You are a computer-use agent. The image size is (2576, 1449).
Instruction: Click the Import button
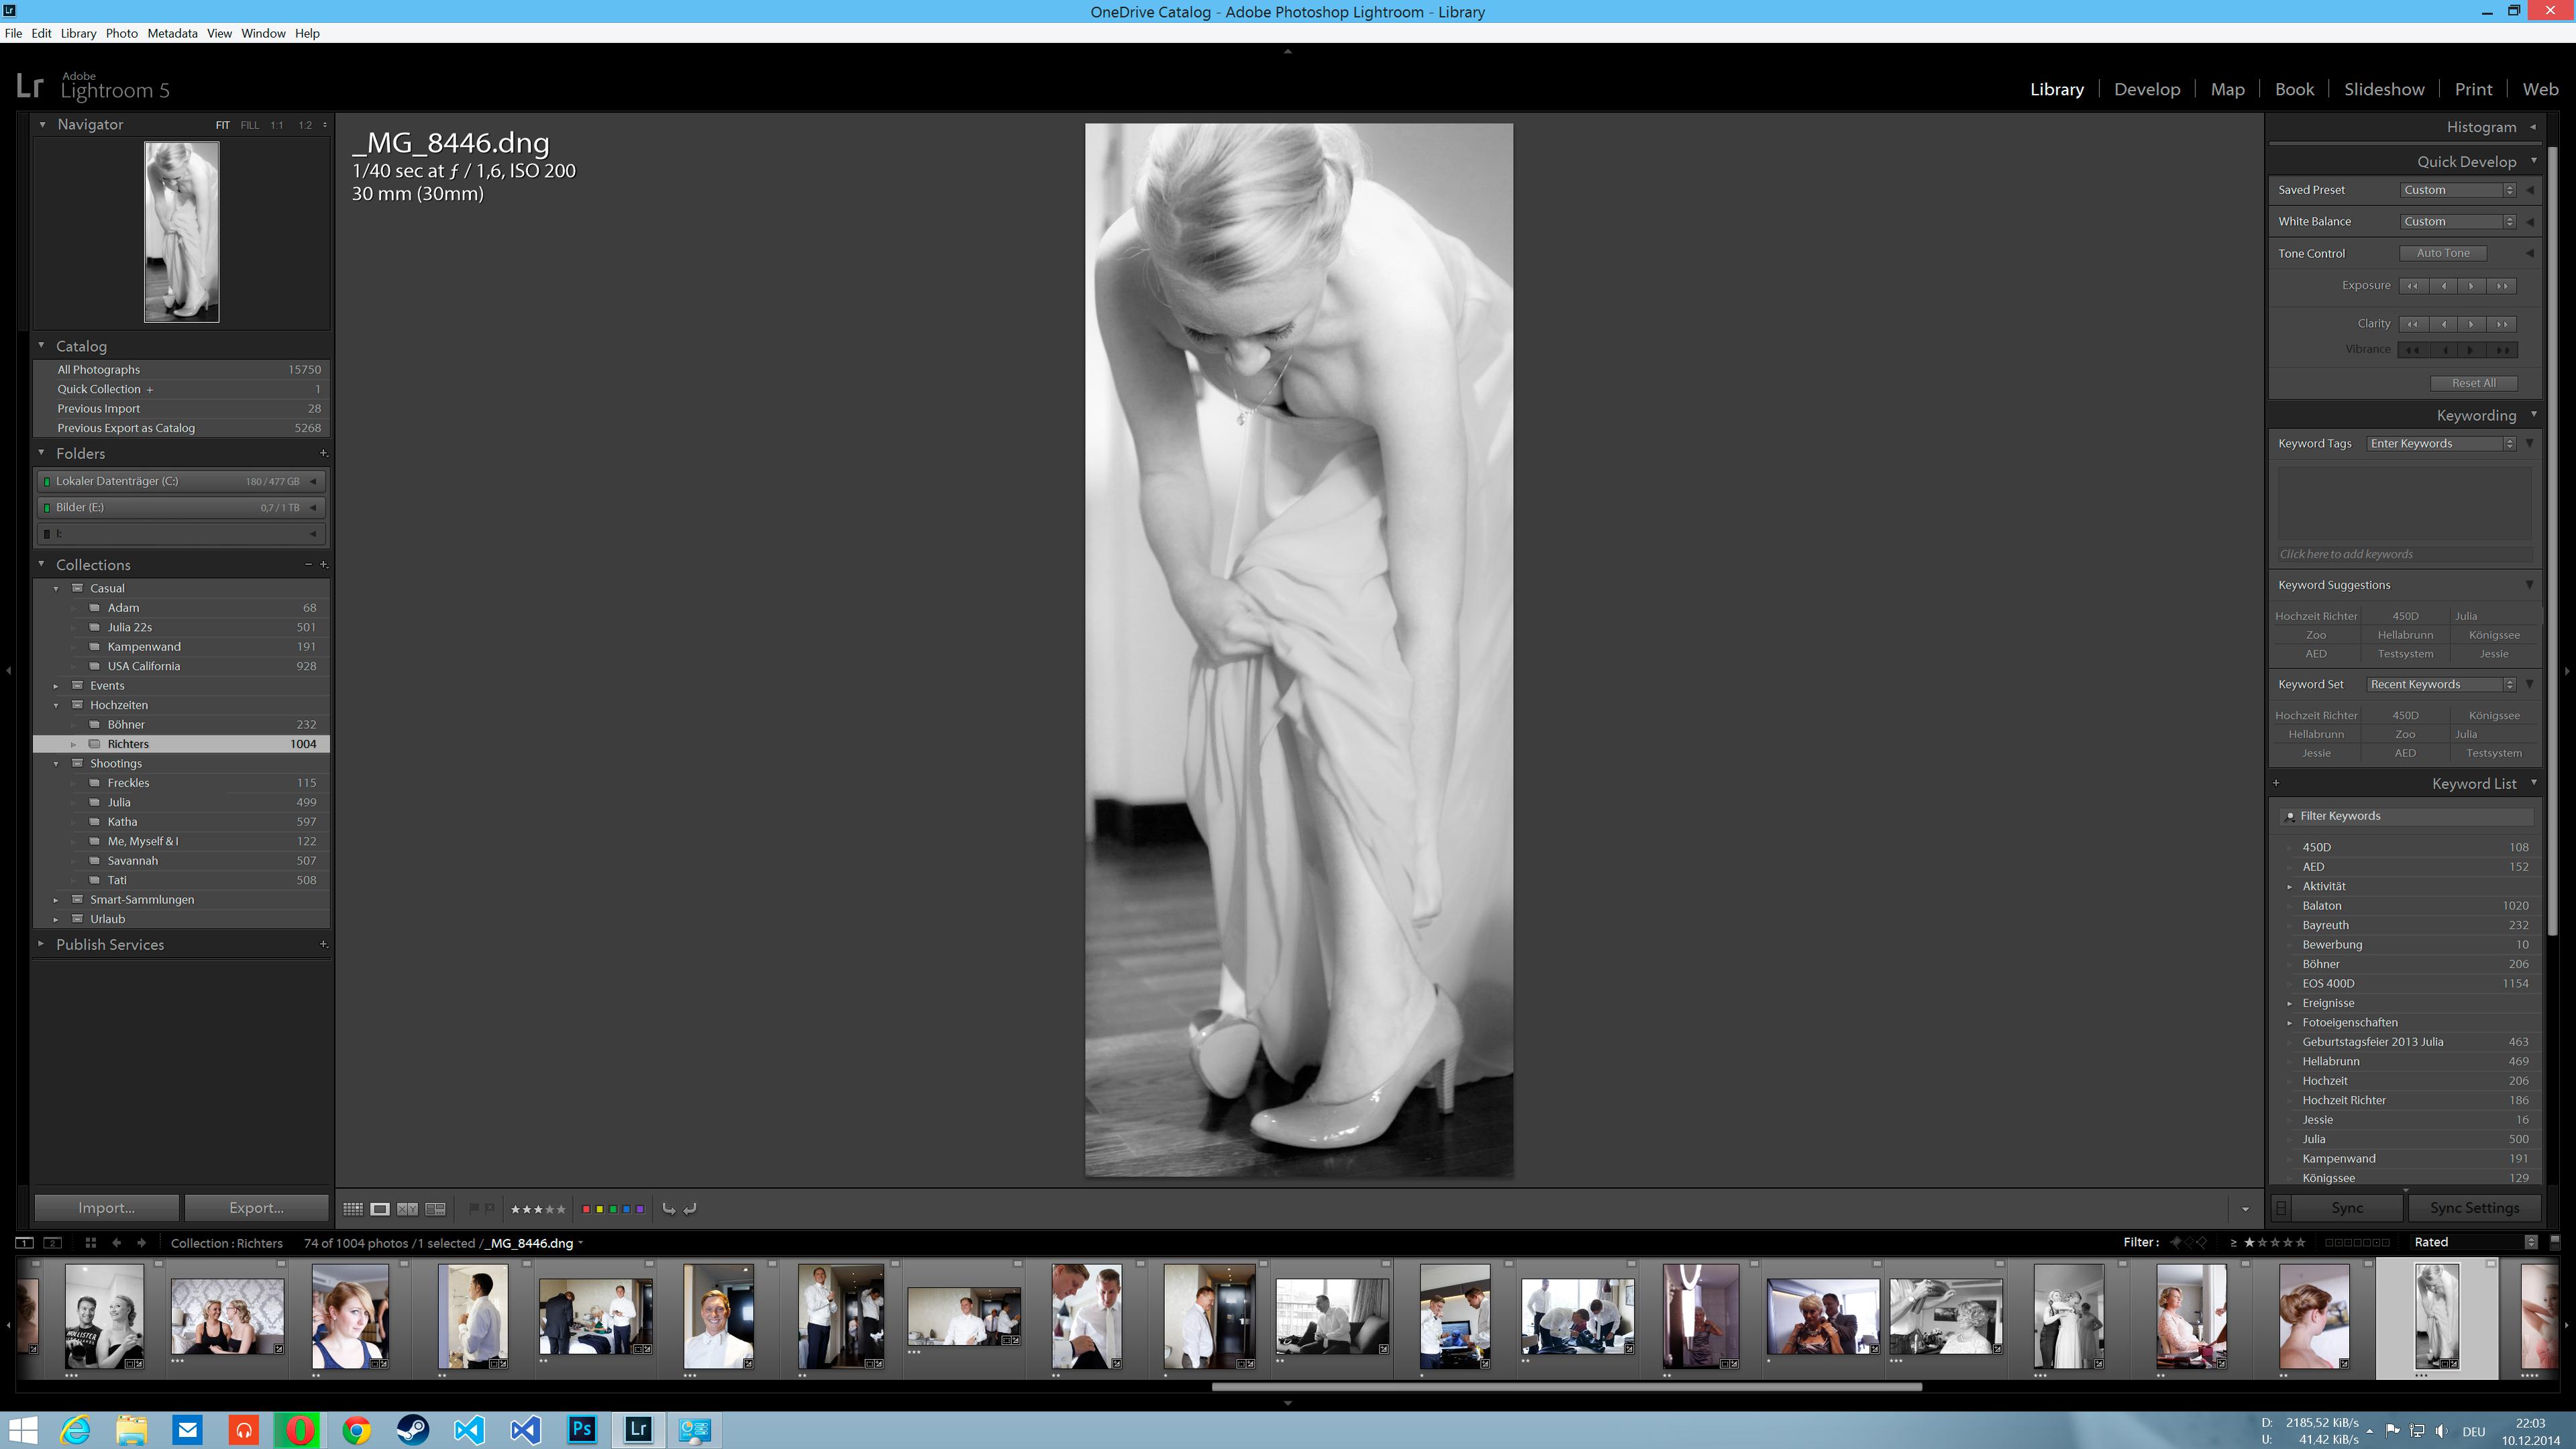coord(106,1208)
